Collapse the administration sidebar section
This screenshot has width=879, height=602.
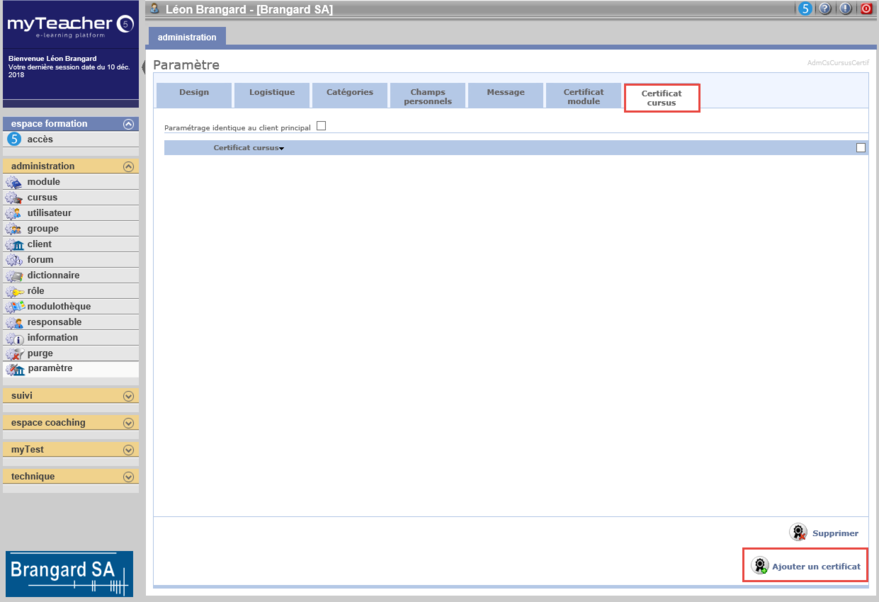[128, 167]
